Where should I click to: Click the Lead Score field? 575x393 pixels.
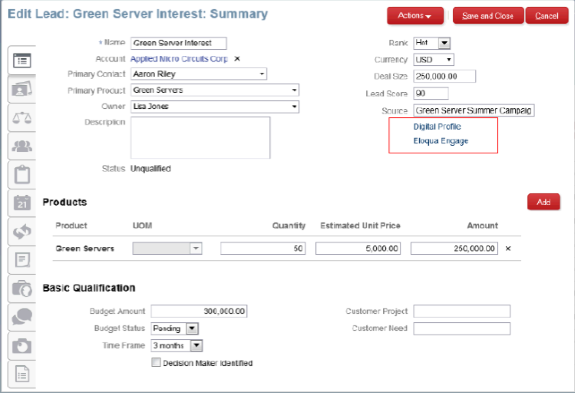point(431,93)
